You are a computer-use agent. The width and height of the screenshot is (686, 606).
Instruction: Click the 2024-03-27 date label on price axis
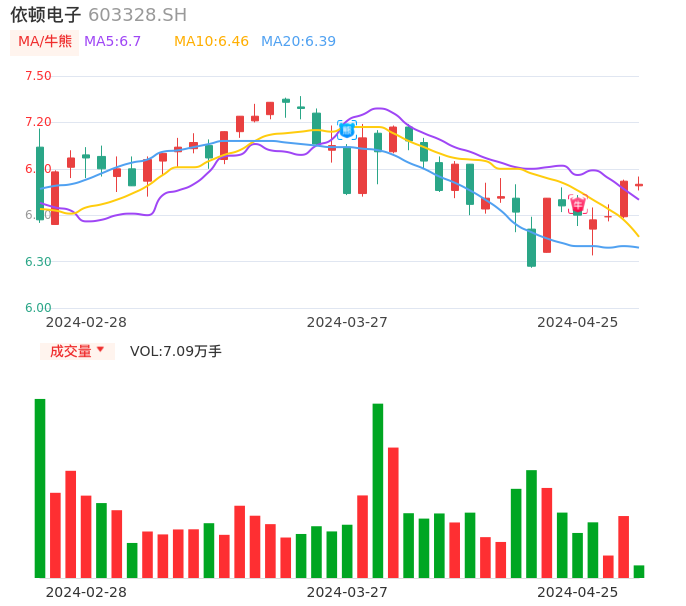pyautogui.click(x=347, y=322)
